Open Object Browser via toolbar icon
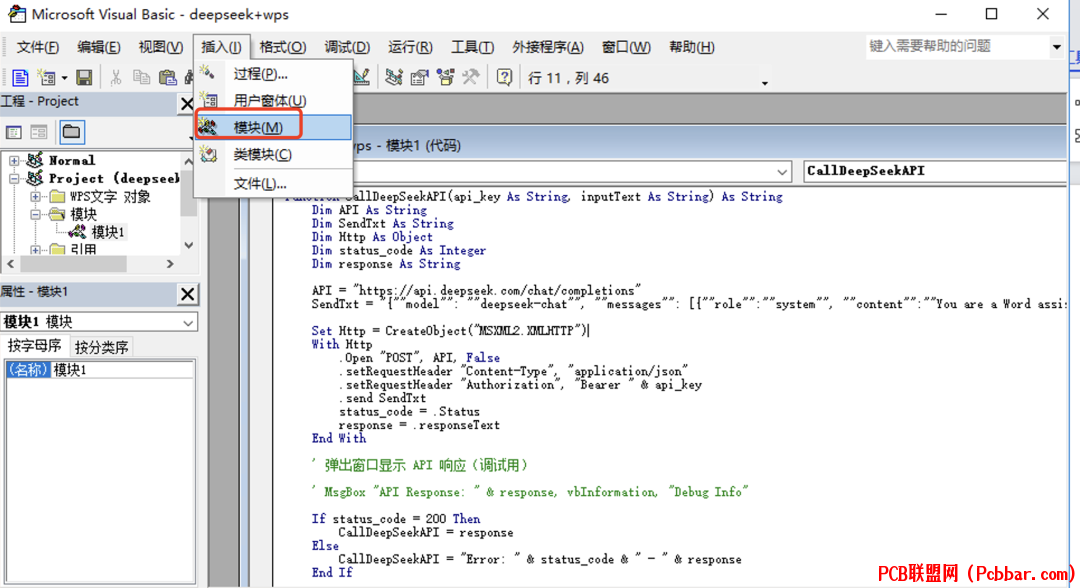The width and height of the screenshot is (1080, 588). coord(446,78)
